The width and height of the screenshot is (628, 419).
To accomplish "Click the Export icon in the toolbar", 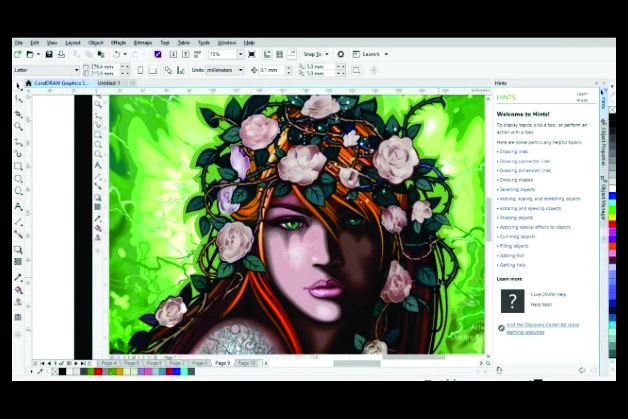I will [185, 54].
